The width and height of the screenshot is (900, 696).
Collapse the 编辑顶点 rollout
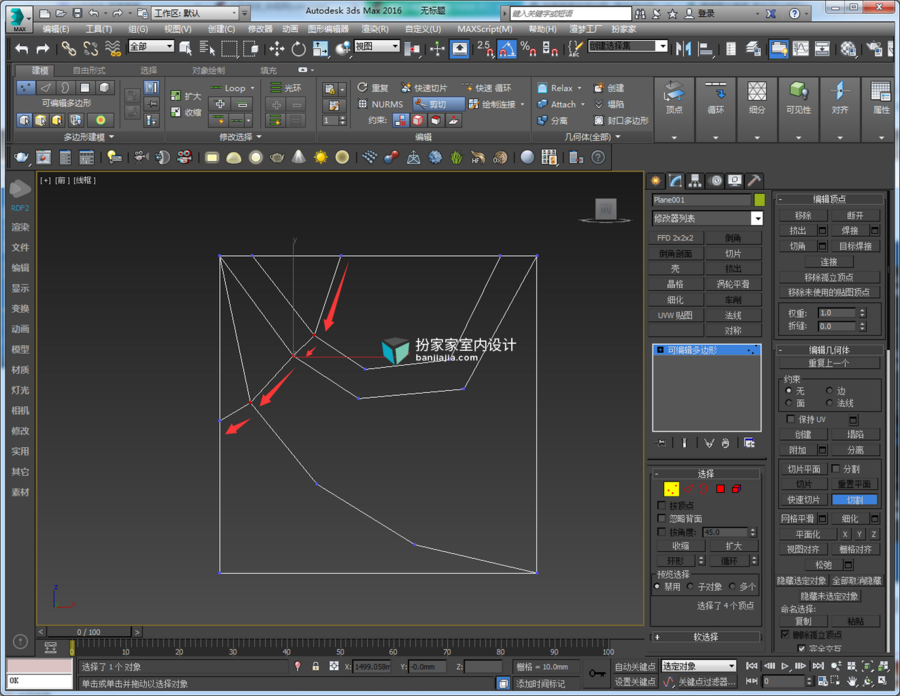(x=829, y=199)
